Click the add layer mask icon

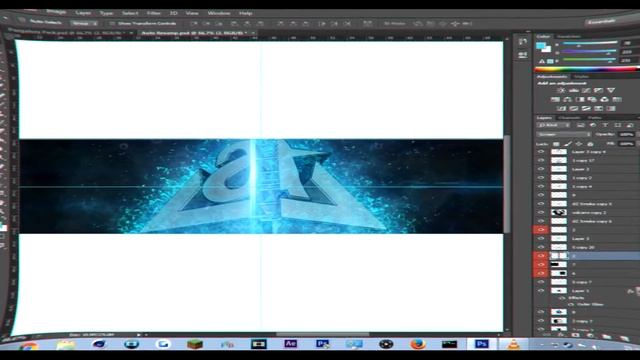tap(575, 335)
